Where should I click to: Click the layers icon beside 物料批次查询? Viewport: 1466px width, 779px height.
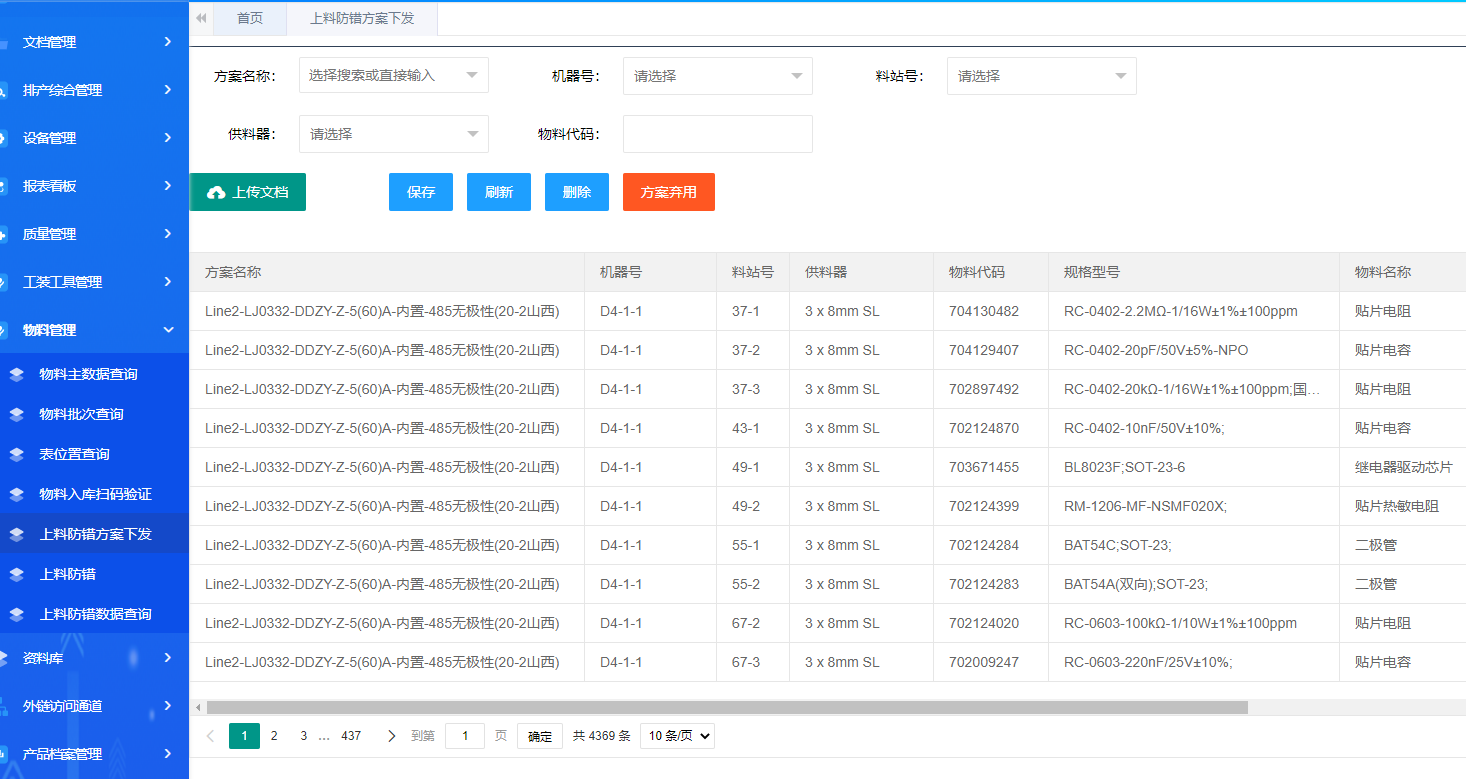(x=16, y=414)
